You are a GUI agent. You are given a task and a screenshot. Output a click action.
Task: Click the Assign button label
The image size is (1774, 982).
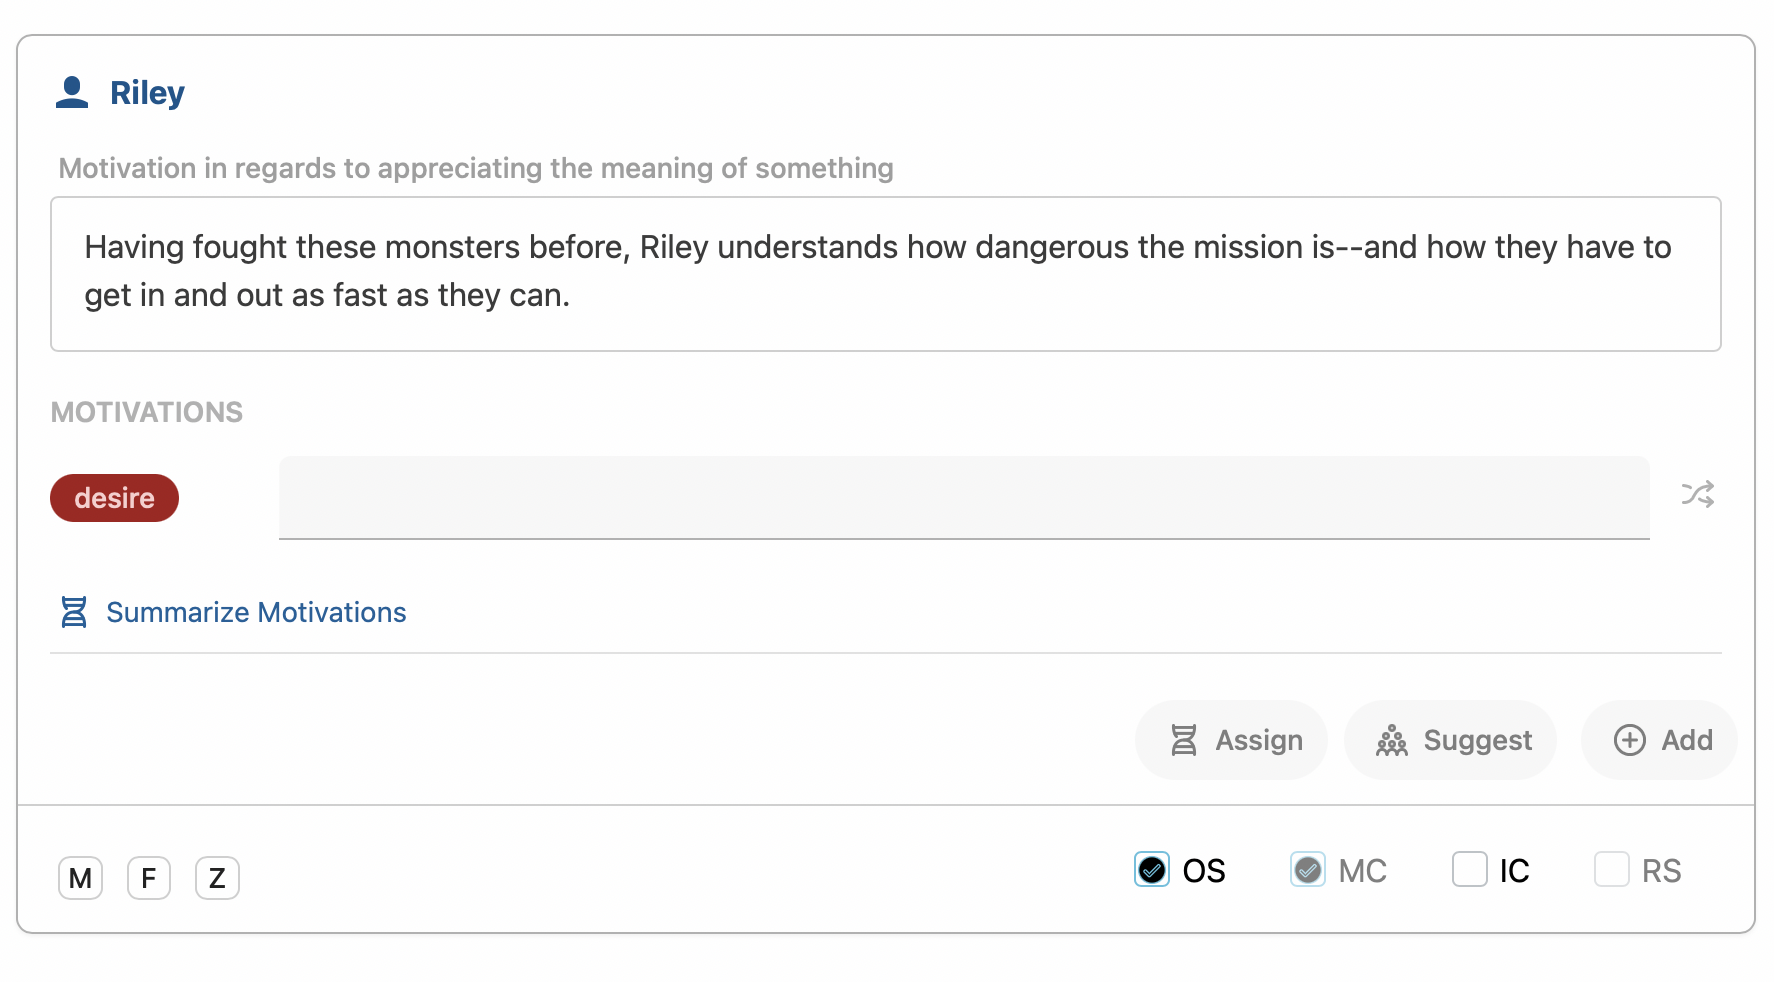pyautogui.click(x=1259, y=740)
